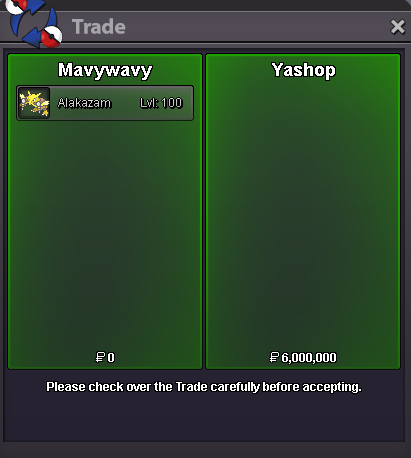
Task: Click the Trade swap-arrows Pokéball icon
Action: pos(33,23)
